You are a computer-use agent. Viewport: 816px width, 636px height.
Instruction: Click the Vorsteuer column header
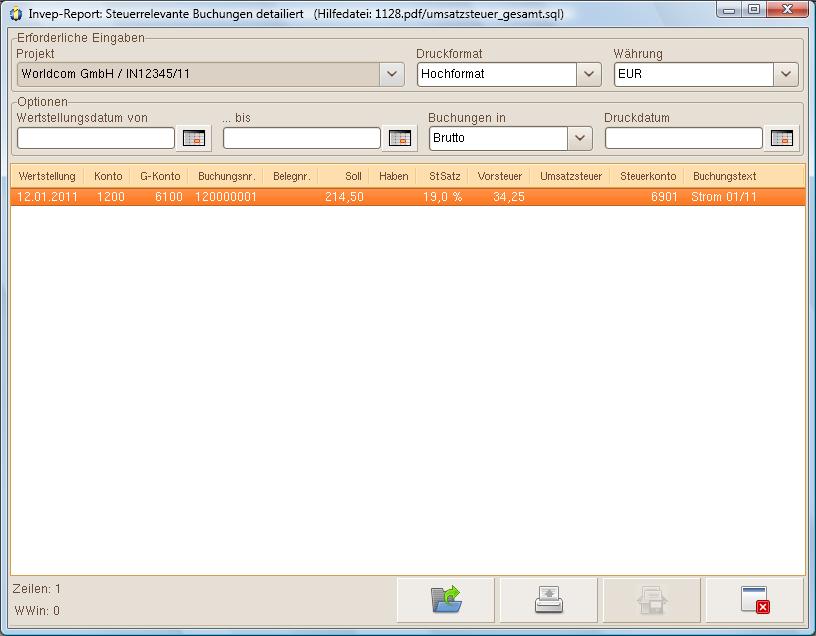tap(500, 176)
